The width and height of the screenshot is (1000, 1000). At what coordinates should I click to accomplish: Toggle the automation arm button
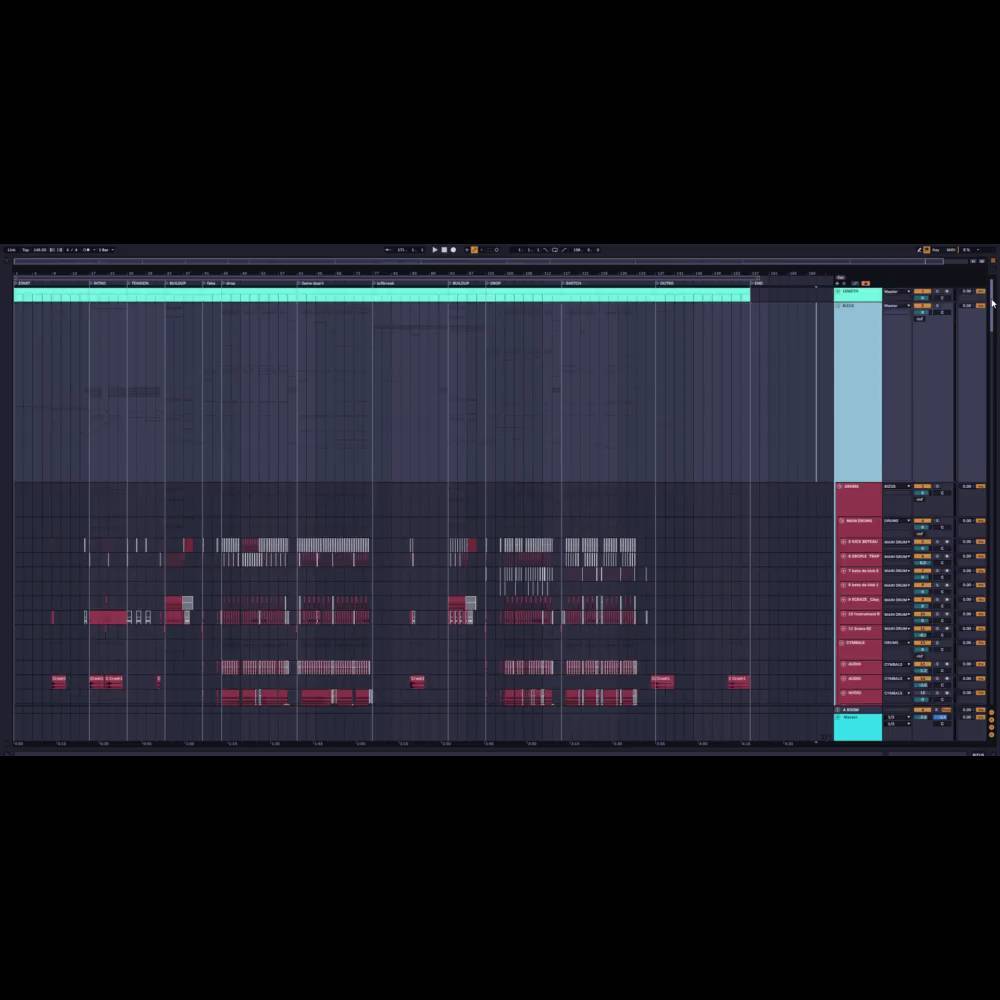point(474,250)
